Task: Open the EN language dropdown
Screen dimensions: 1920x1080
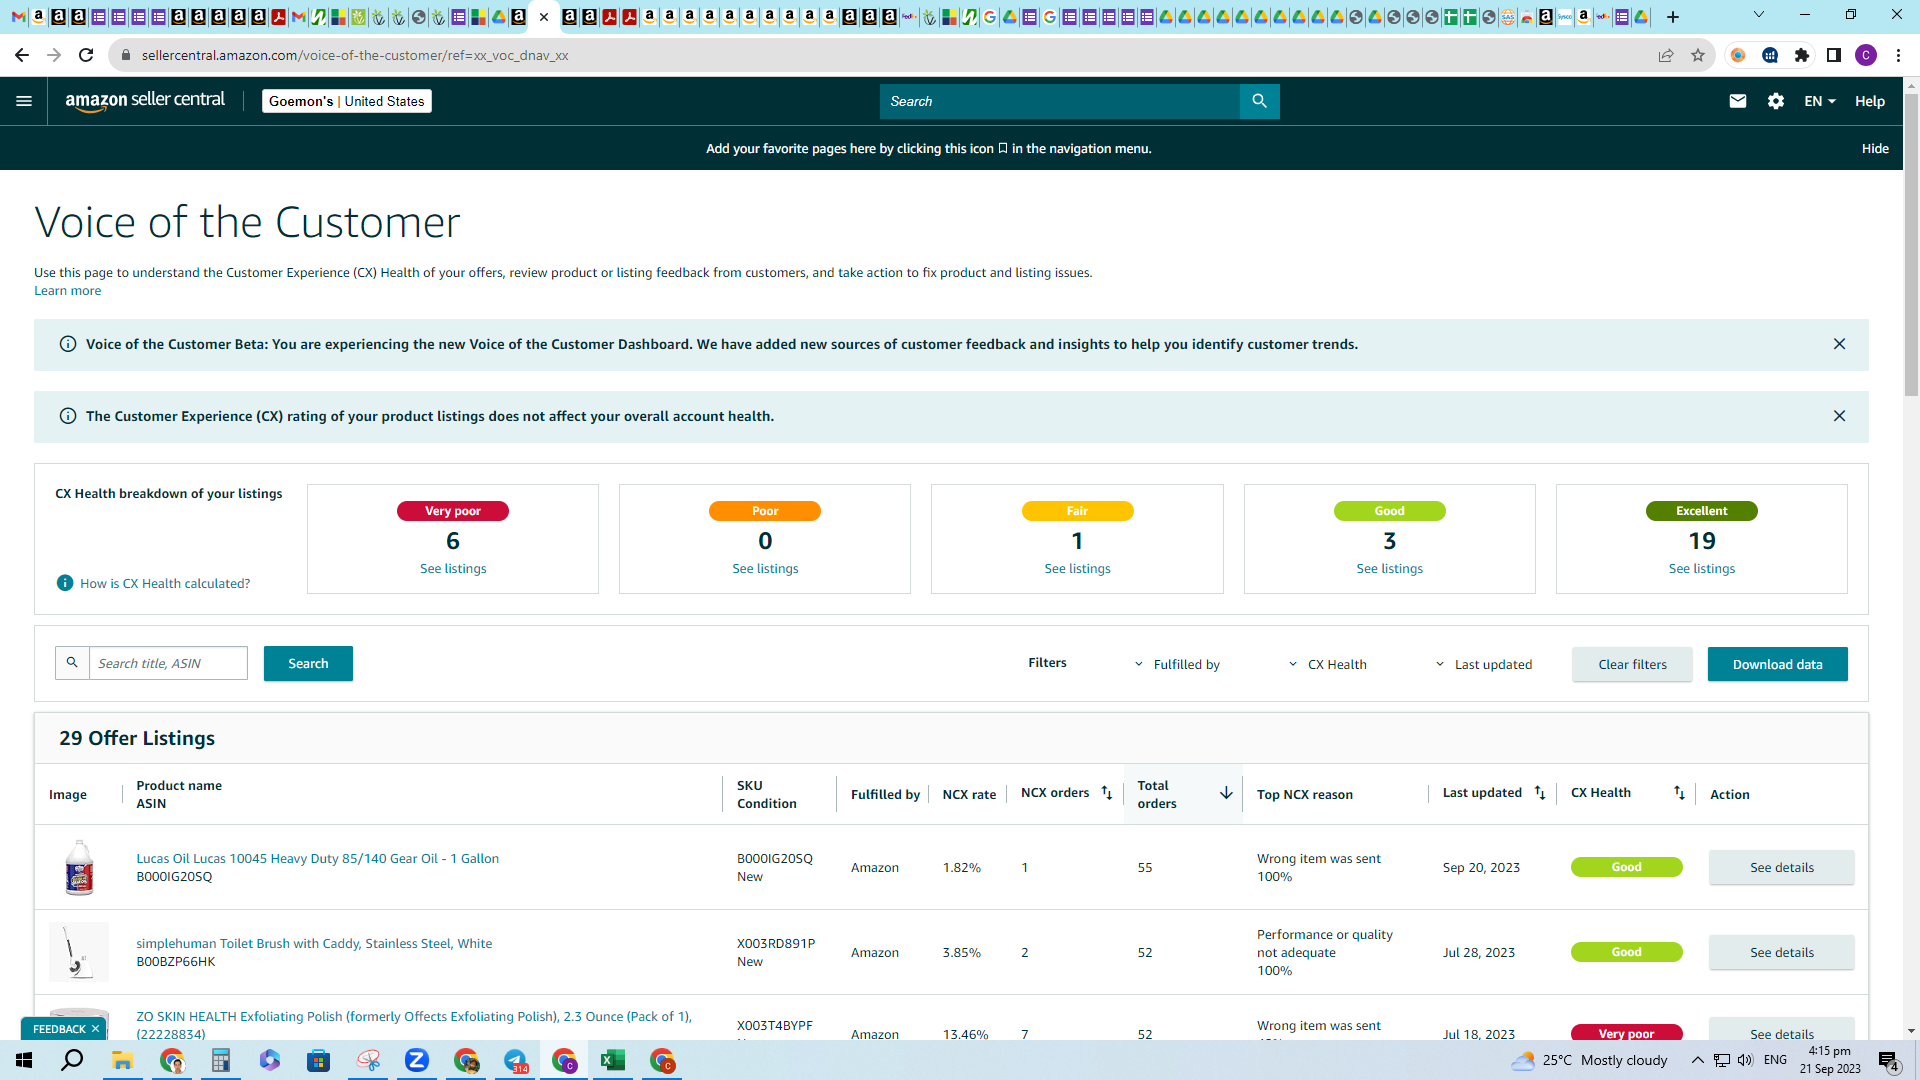Action: tap(1820, 101)
